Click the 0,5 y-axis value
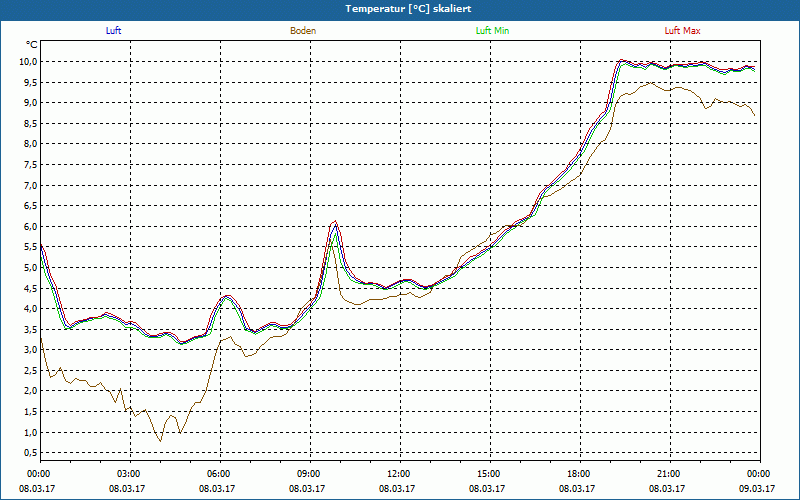 pyautogui.click(x=31, y=453)
